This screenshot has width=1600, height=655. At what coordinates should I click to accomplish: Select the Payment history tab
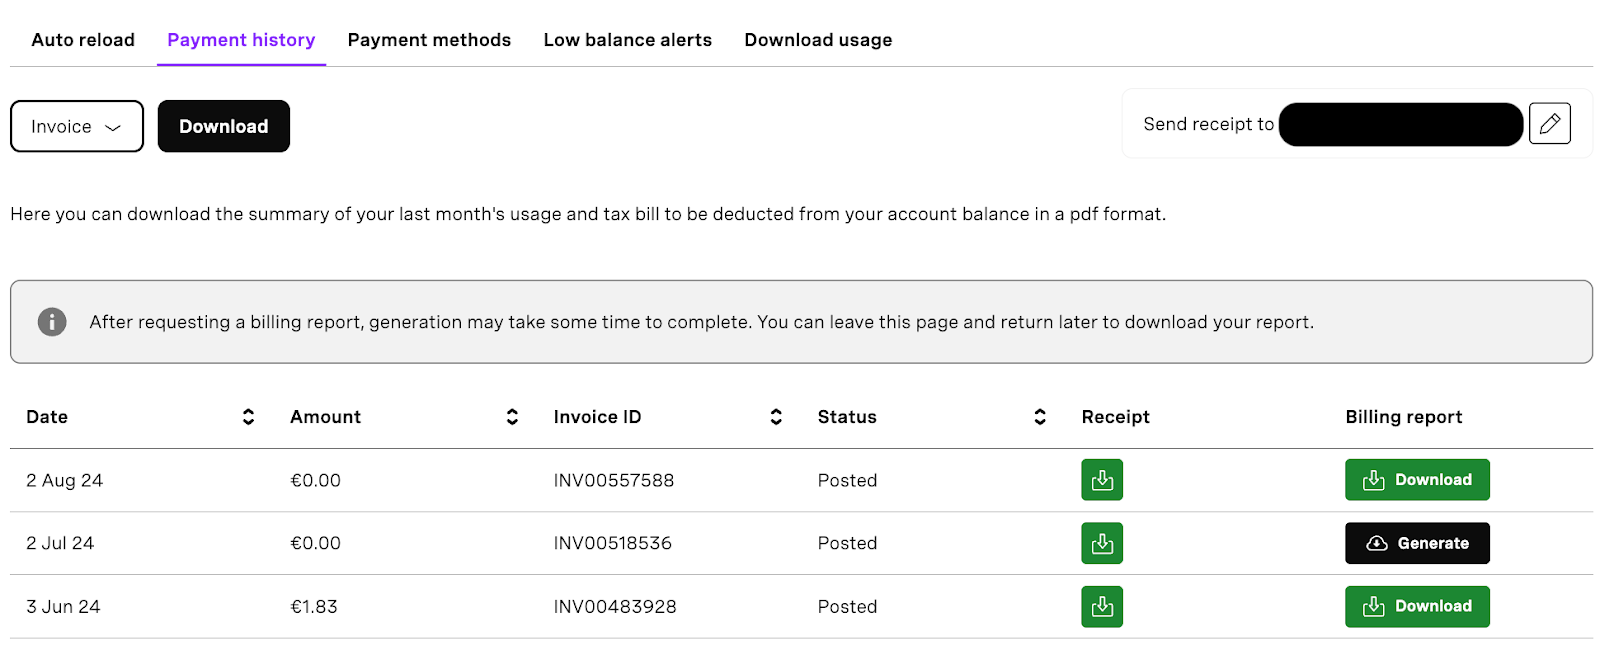coord(241,40)
